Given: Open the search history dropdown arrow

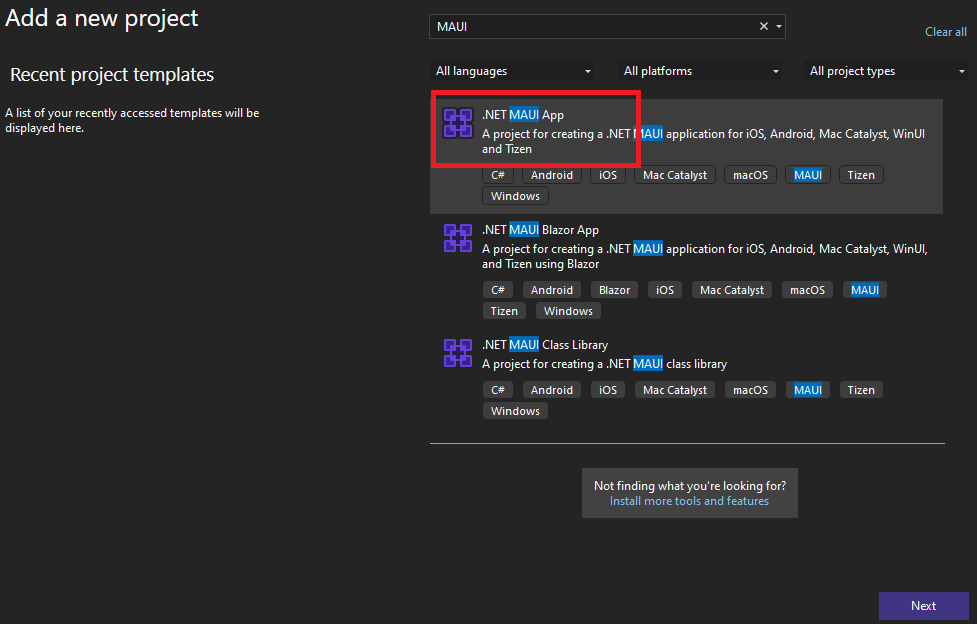Looking at the screenshot, I should 779,27.
